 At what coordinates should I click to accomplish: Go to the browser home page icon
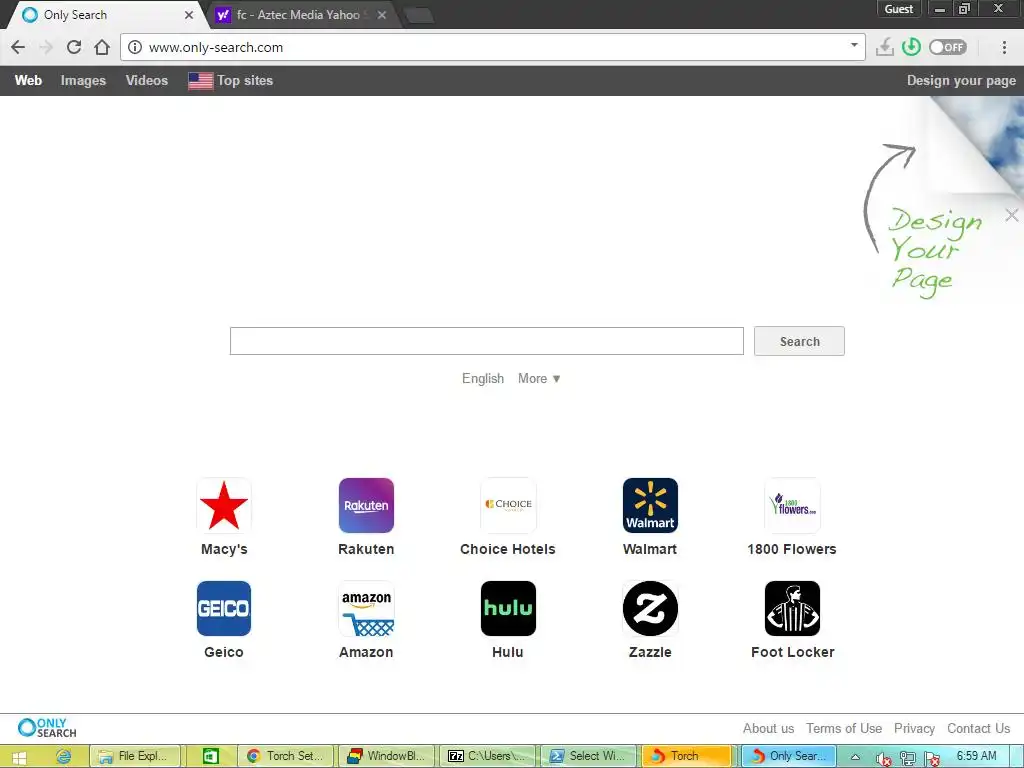tap(102, 47)
